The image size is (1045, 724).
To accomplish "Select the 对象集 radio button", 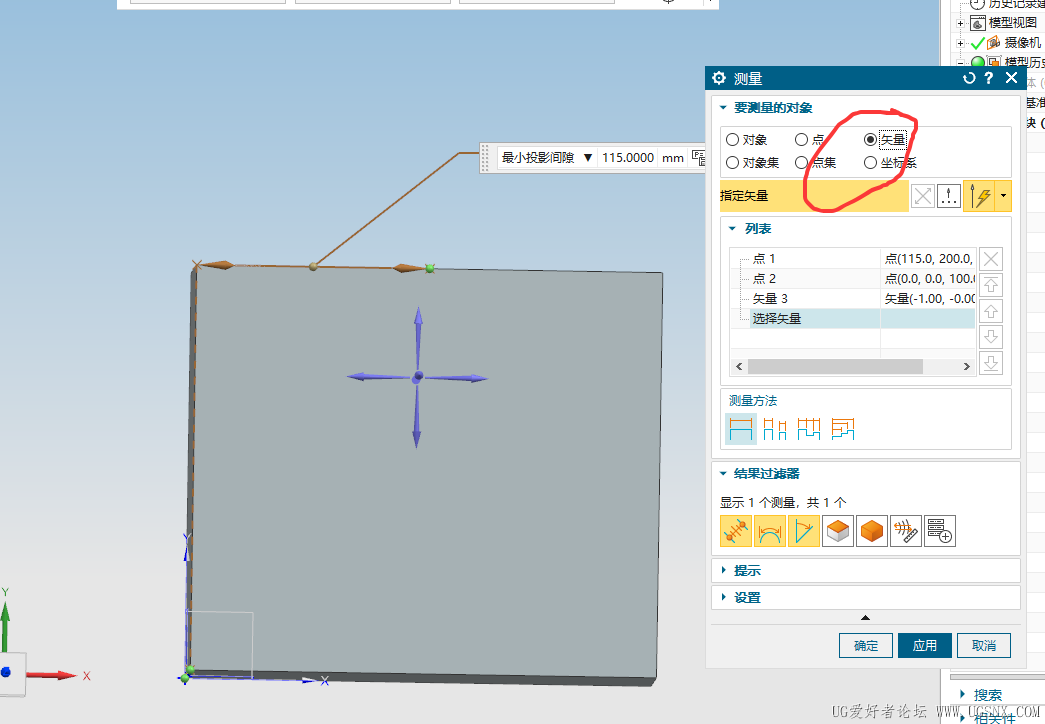I will click(732, 162).
